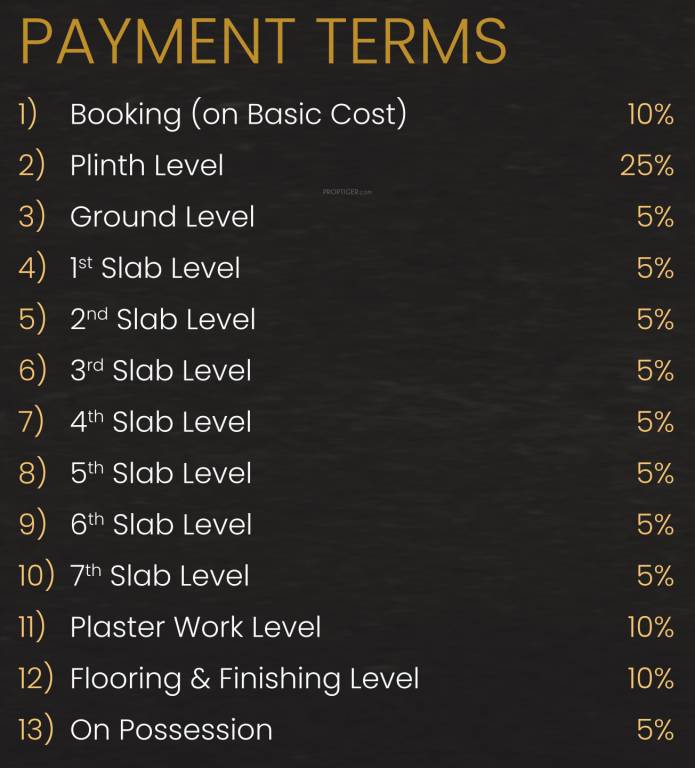Click the 1st Slab Level text

click(155, 268)
